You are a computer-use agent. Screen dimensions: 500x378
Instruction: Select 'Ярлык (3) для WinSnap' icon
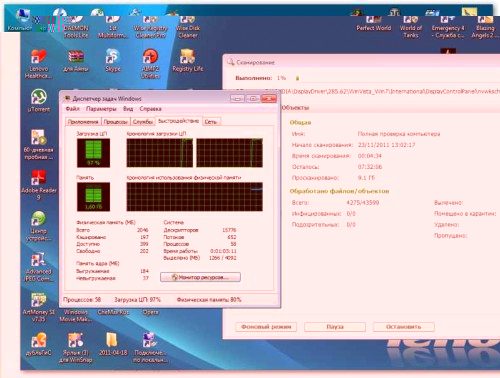[x=76, y=347]
